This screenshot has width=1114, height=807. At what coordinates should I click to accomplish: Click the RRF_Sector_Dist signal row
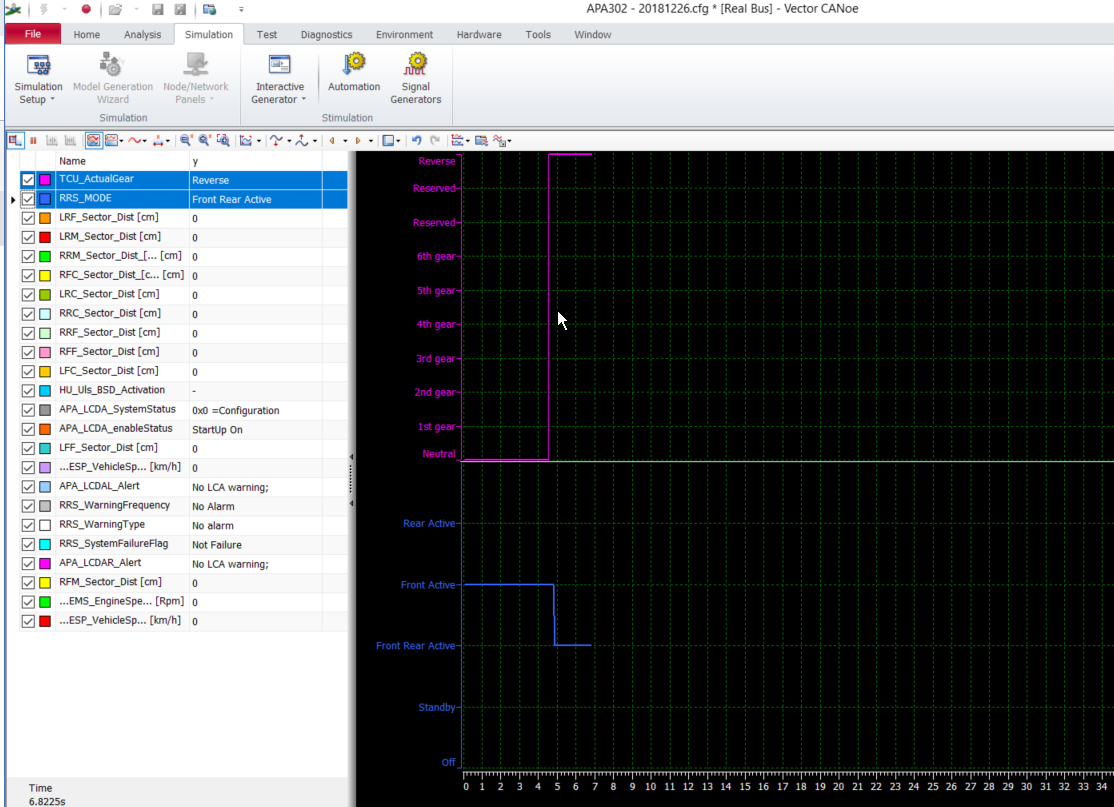120,333
